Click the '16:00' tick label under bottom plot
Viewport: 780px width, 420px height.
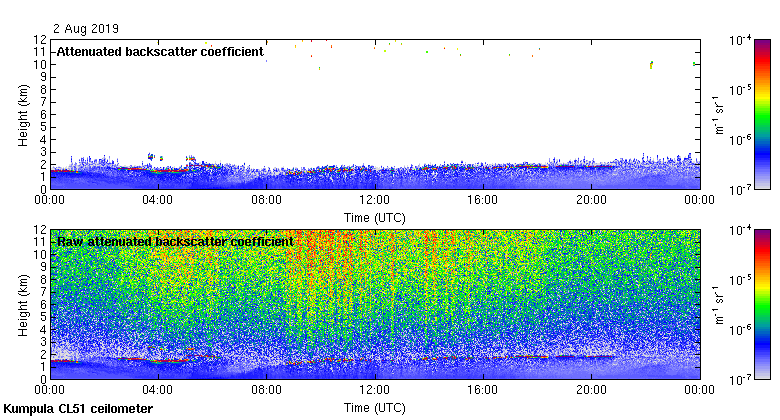point(483,390)
